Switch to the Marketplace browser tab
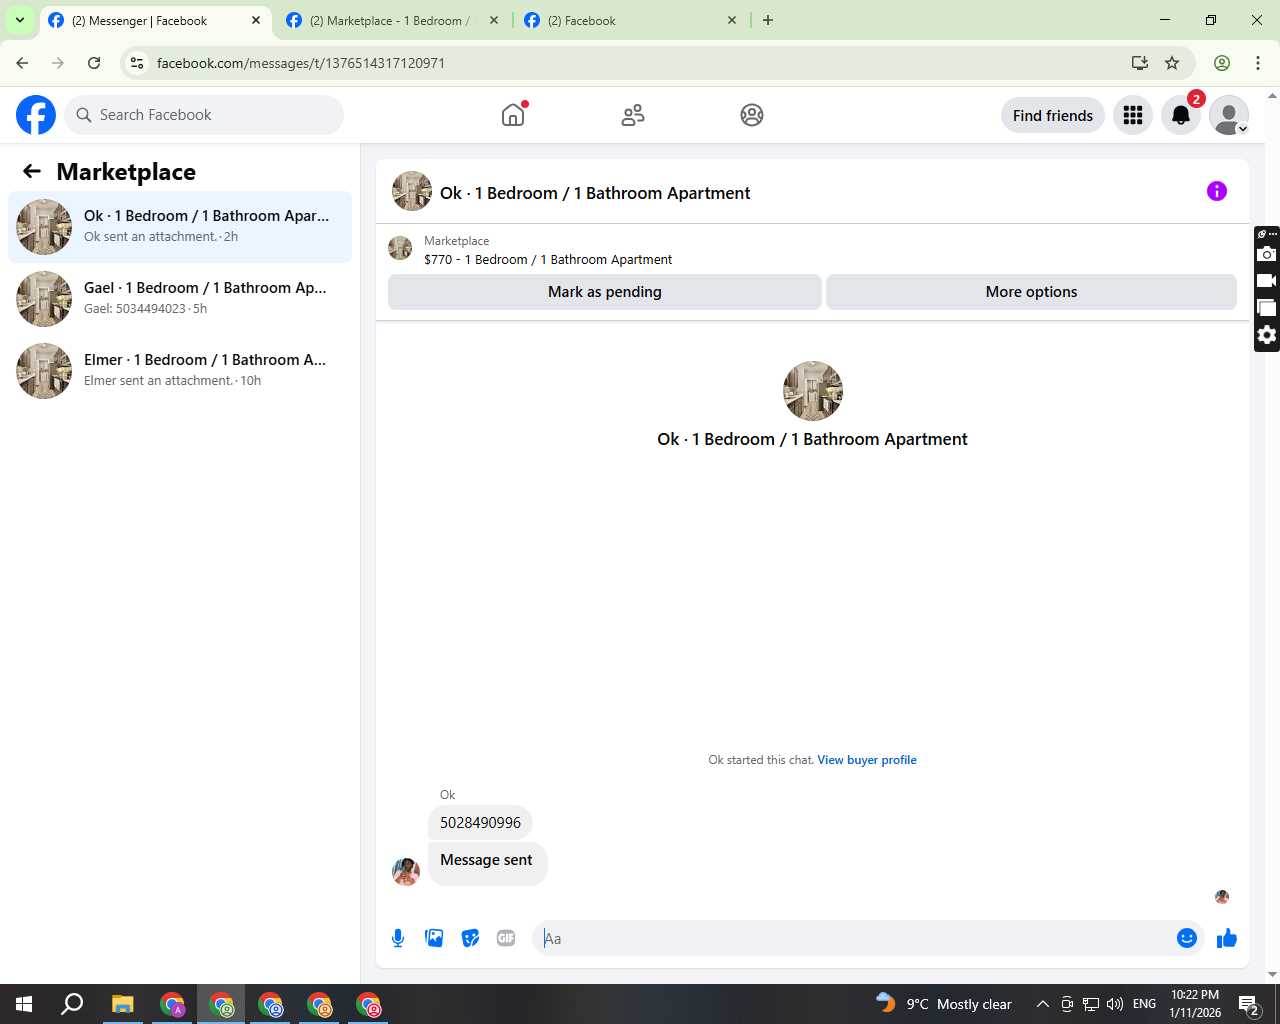Screen dimensions: 1280x1024 click(393, 20)
